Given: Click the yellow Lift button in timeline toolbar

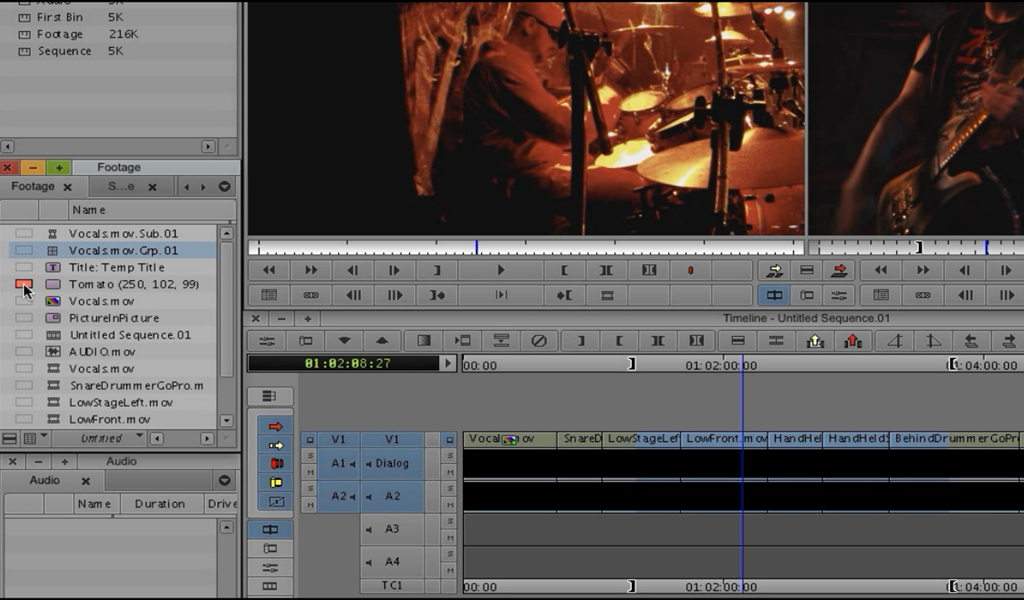Looking at the screenshot, I should coord(815,341).
